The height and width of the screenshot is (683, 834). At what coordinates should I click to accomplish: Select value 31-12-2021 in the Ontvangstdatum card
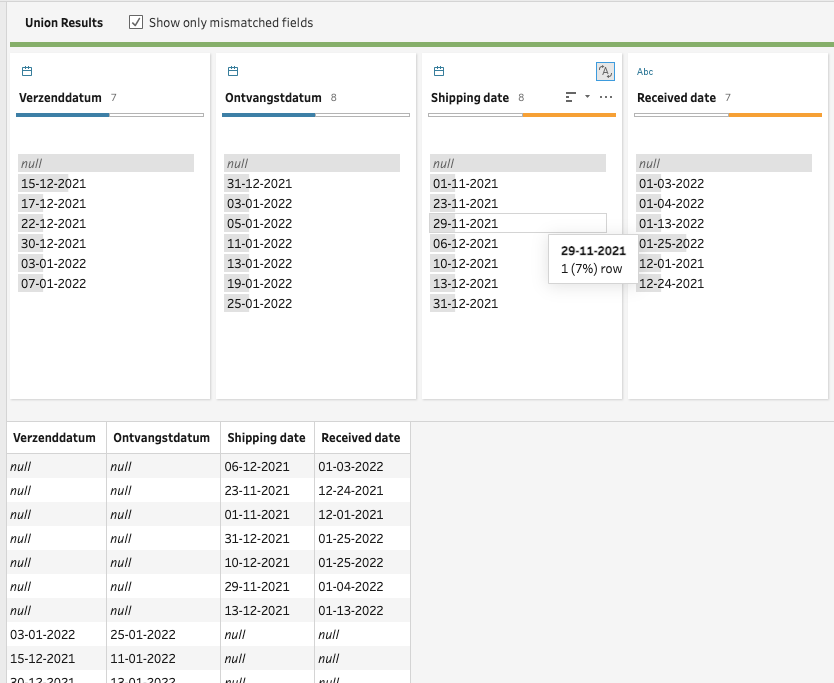point(259,184)
